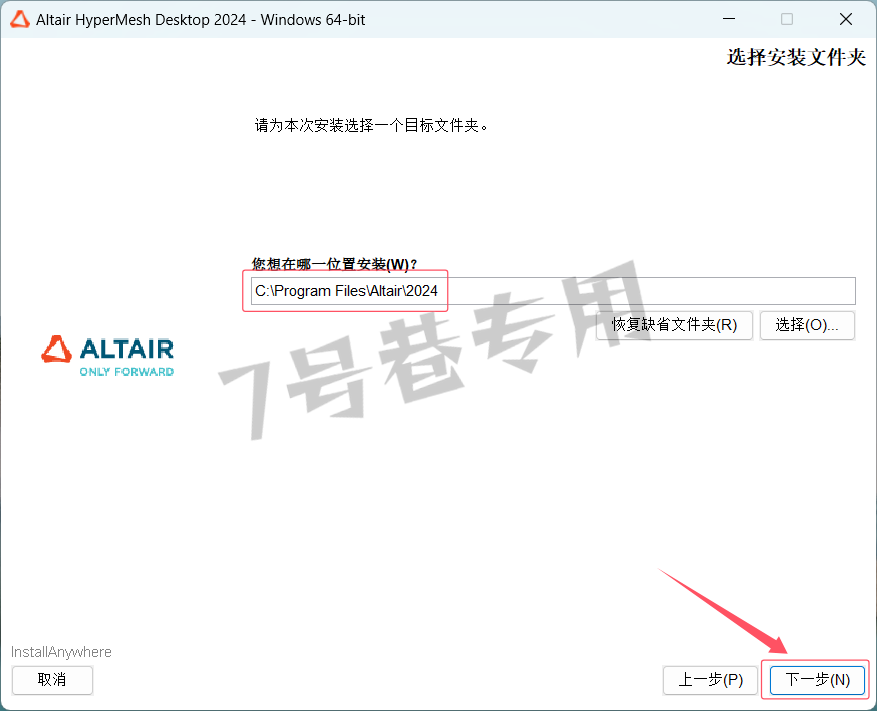Click the Altair Only Forward logo
Screen dimensions: 877x711
107,356
